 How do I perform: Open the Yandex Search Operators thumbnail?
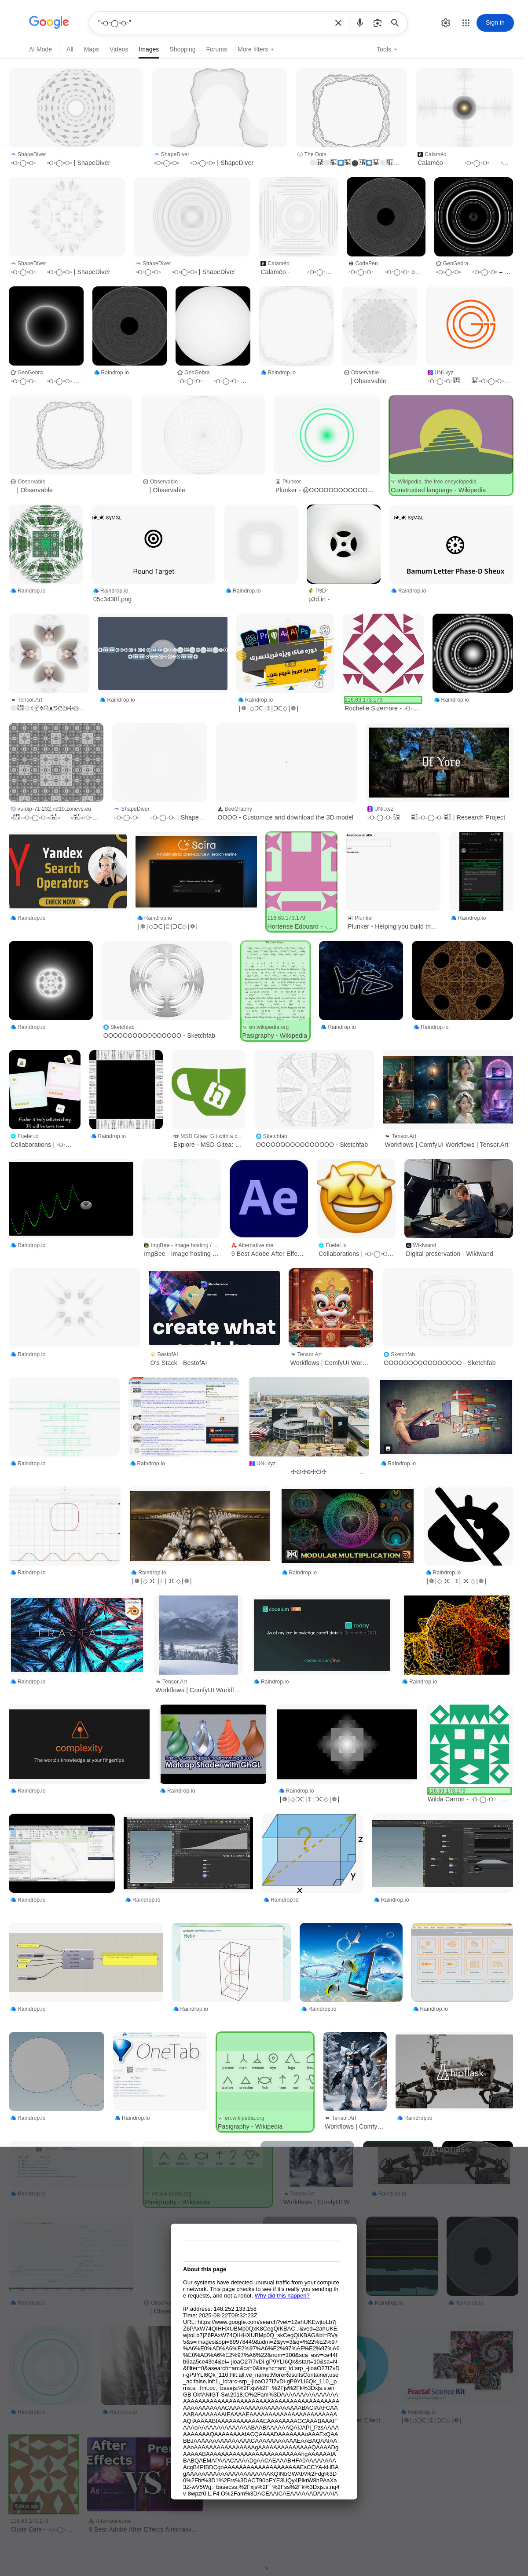tap(68, 872)
